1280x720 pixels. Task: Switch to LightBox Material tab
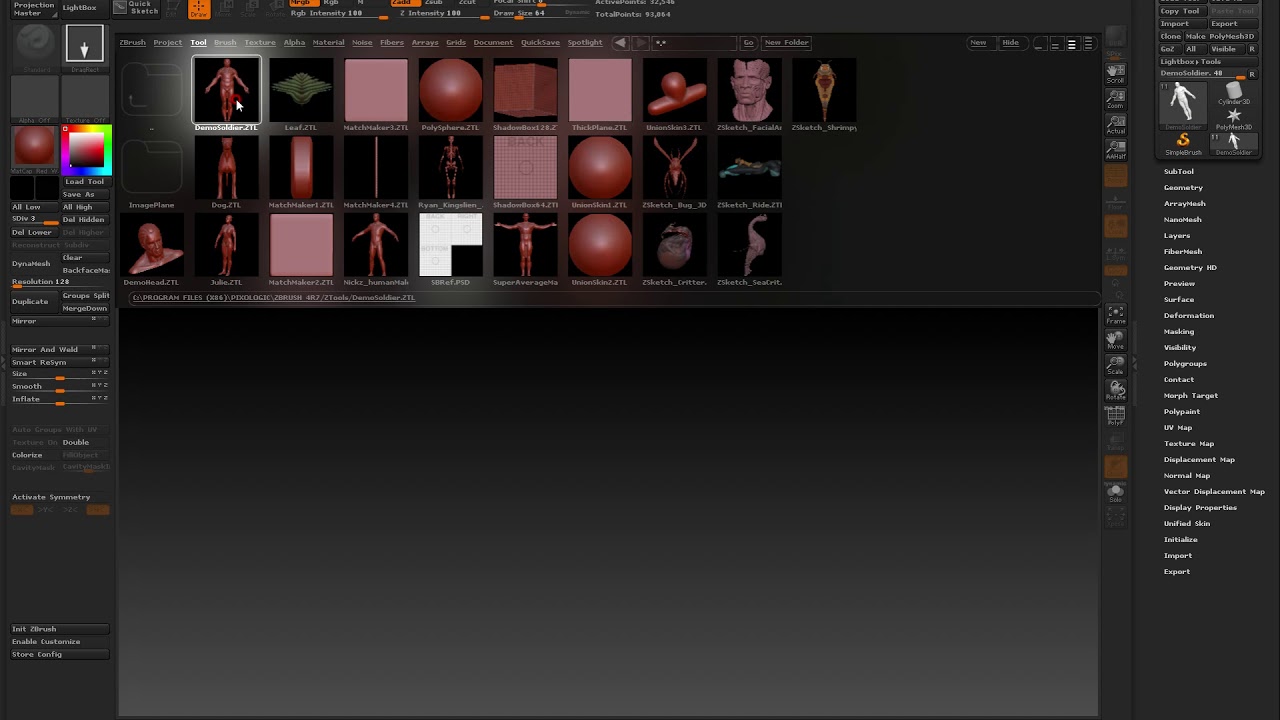tap(328, 42)
